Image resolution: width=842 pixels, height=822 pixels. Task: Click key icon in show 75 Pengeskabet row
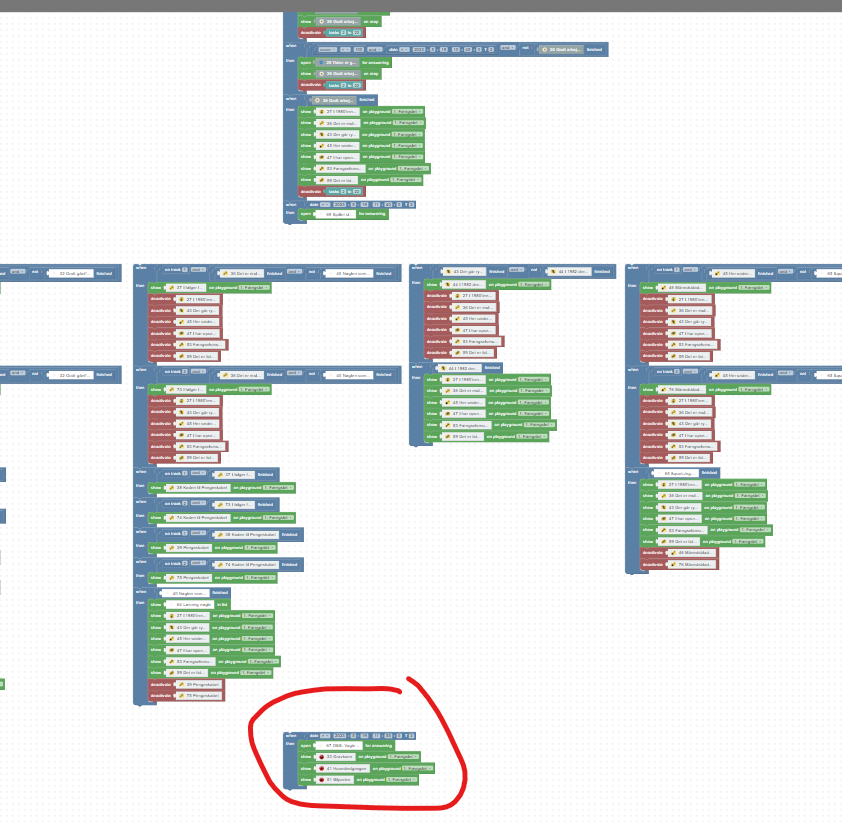[x=172, y=578]
